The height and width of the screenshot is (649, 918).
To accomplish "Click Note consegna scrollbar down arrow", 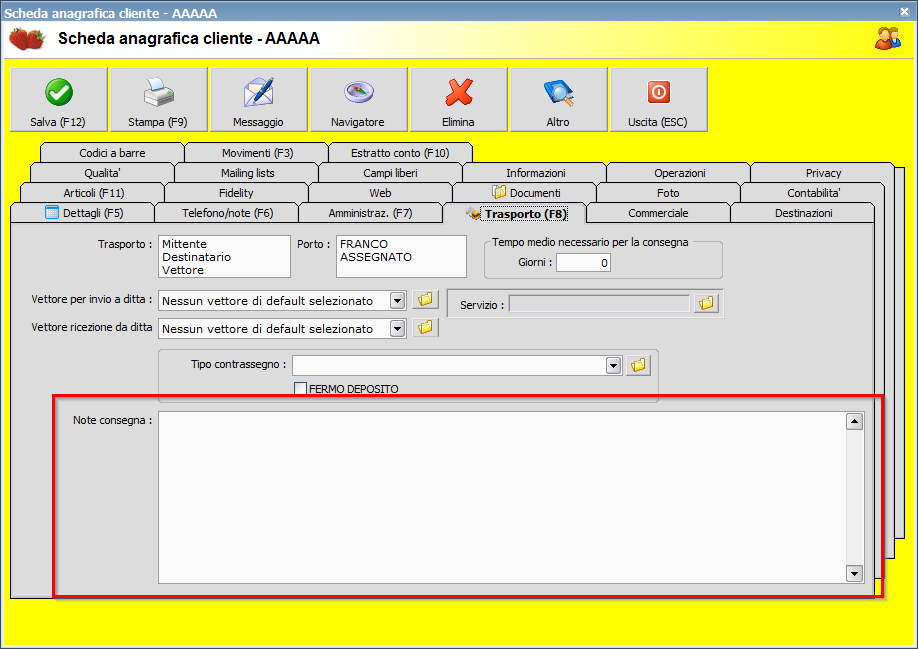I will 854,574.
